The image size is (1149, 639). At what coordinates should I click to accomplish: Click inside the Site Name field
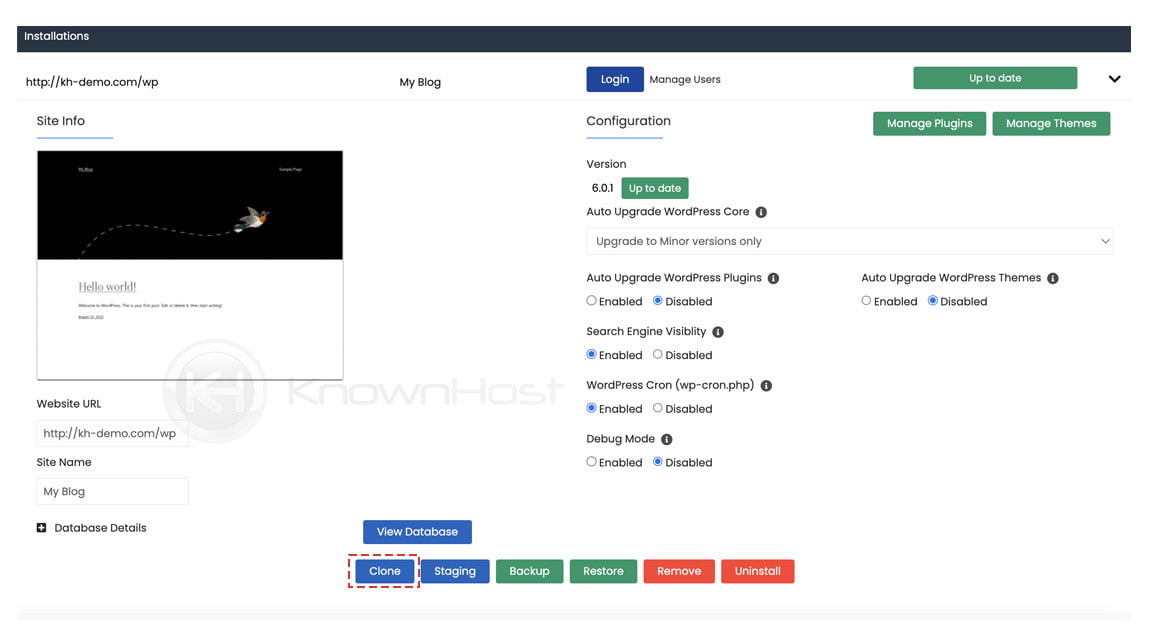click(x=112, y=491)
